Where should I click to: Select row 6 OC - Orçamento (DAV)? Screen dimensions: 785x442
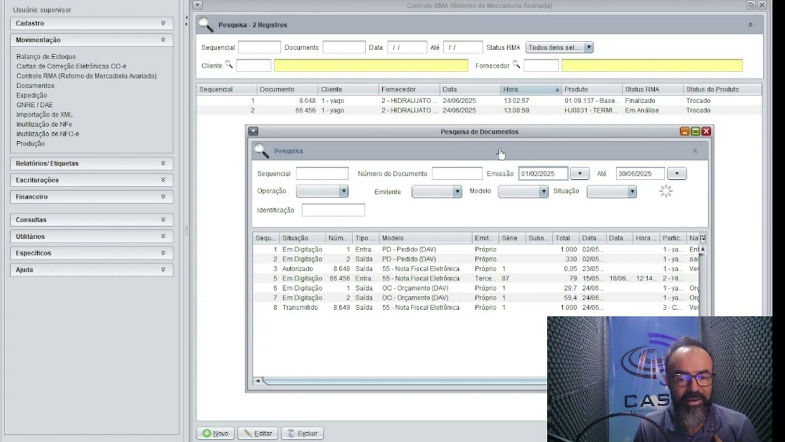(476, 288)
